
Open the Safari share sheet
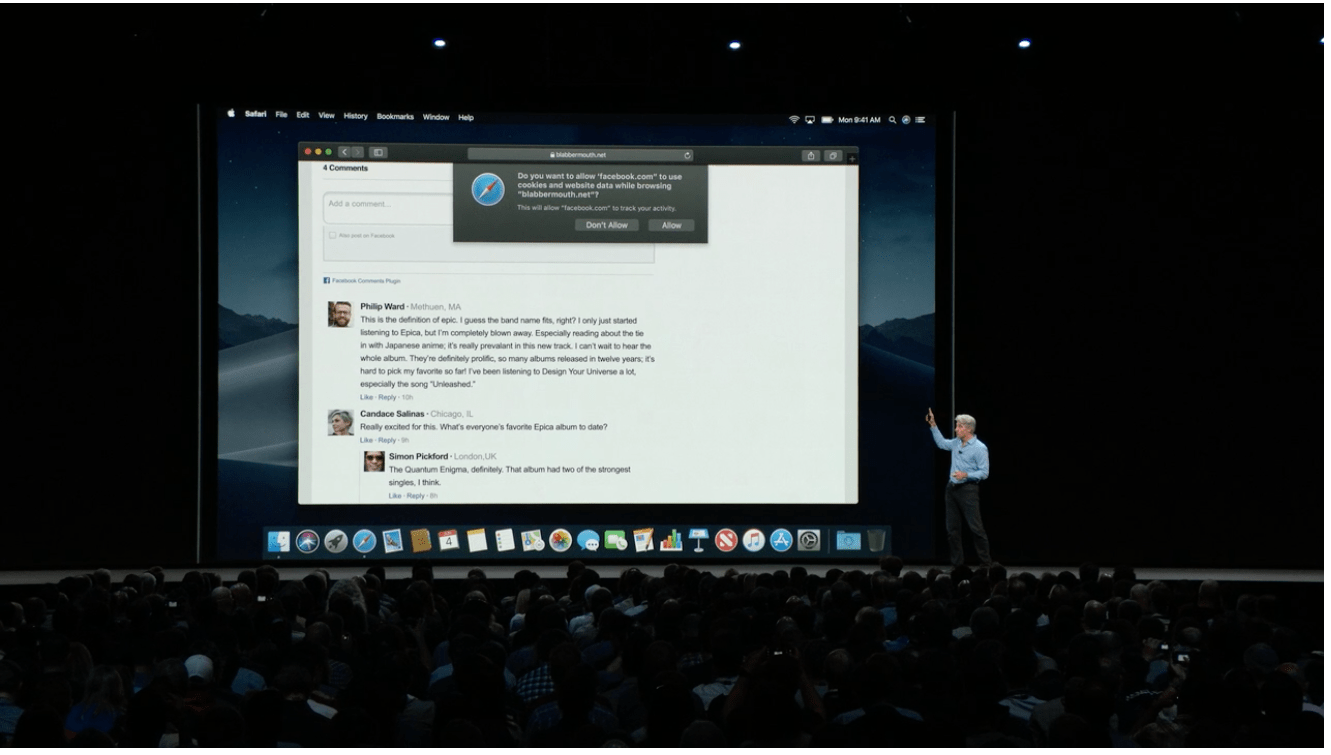pos(811,153)
